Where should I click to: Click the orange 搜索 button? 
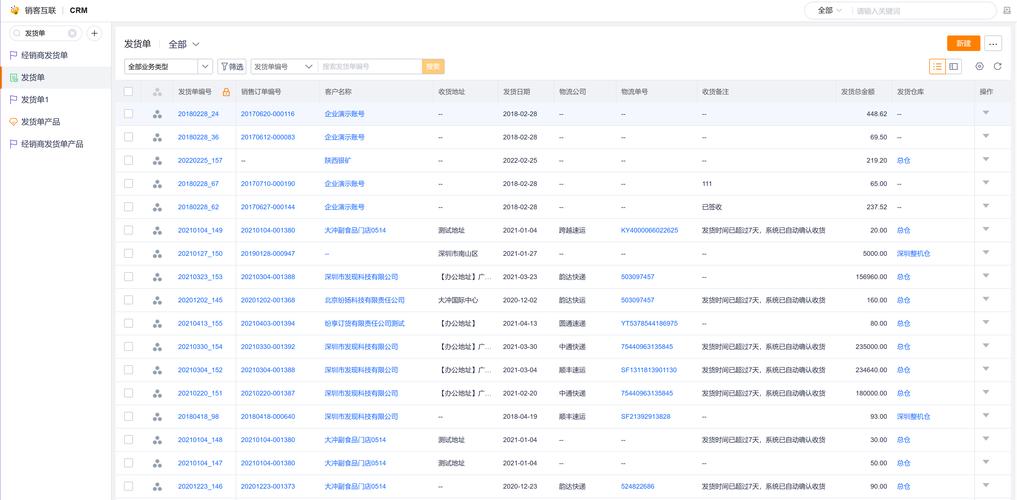click(433, 66)
